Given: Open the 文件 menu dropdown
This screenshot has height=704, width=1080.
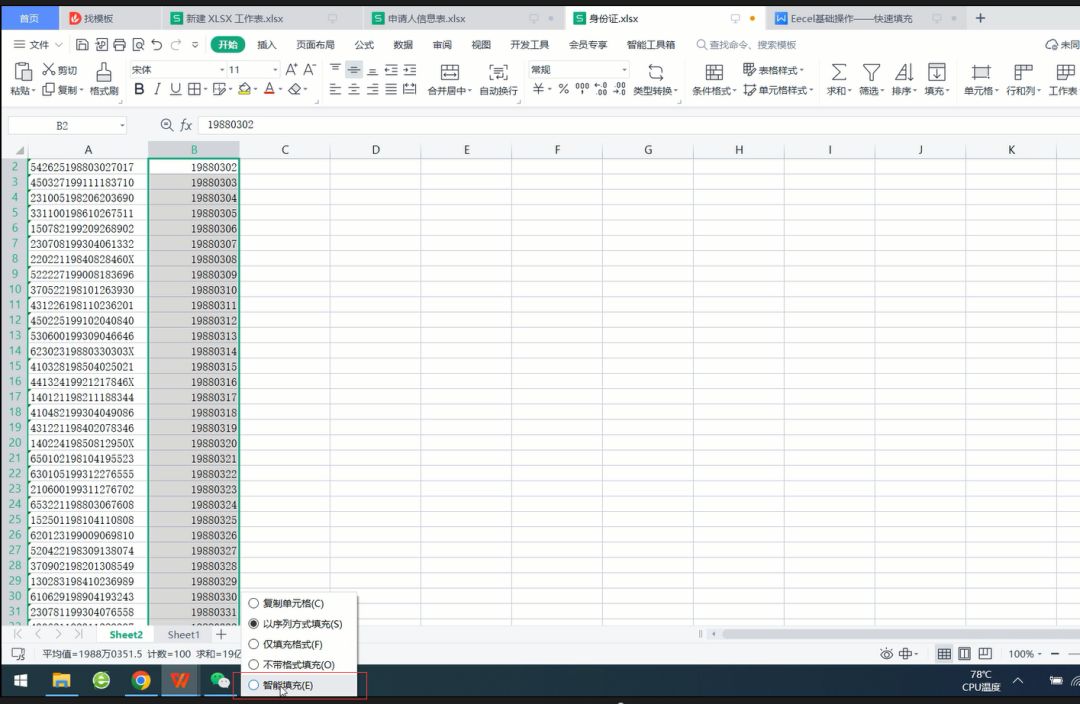Looking at the screenshot, I should [x=39, y=45].
